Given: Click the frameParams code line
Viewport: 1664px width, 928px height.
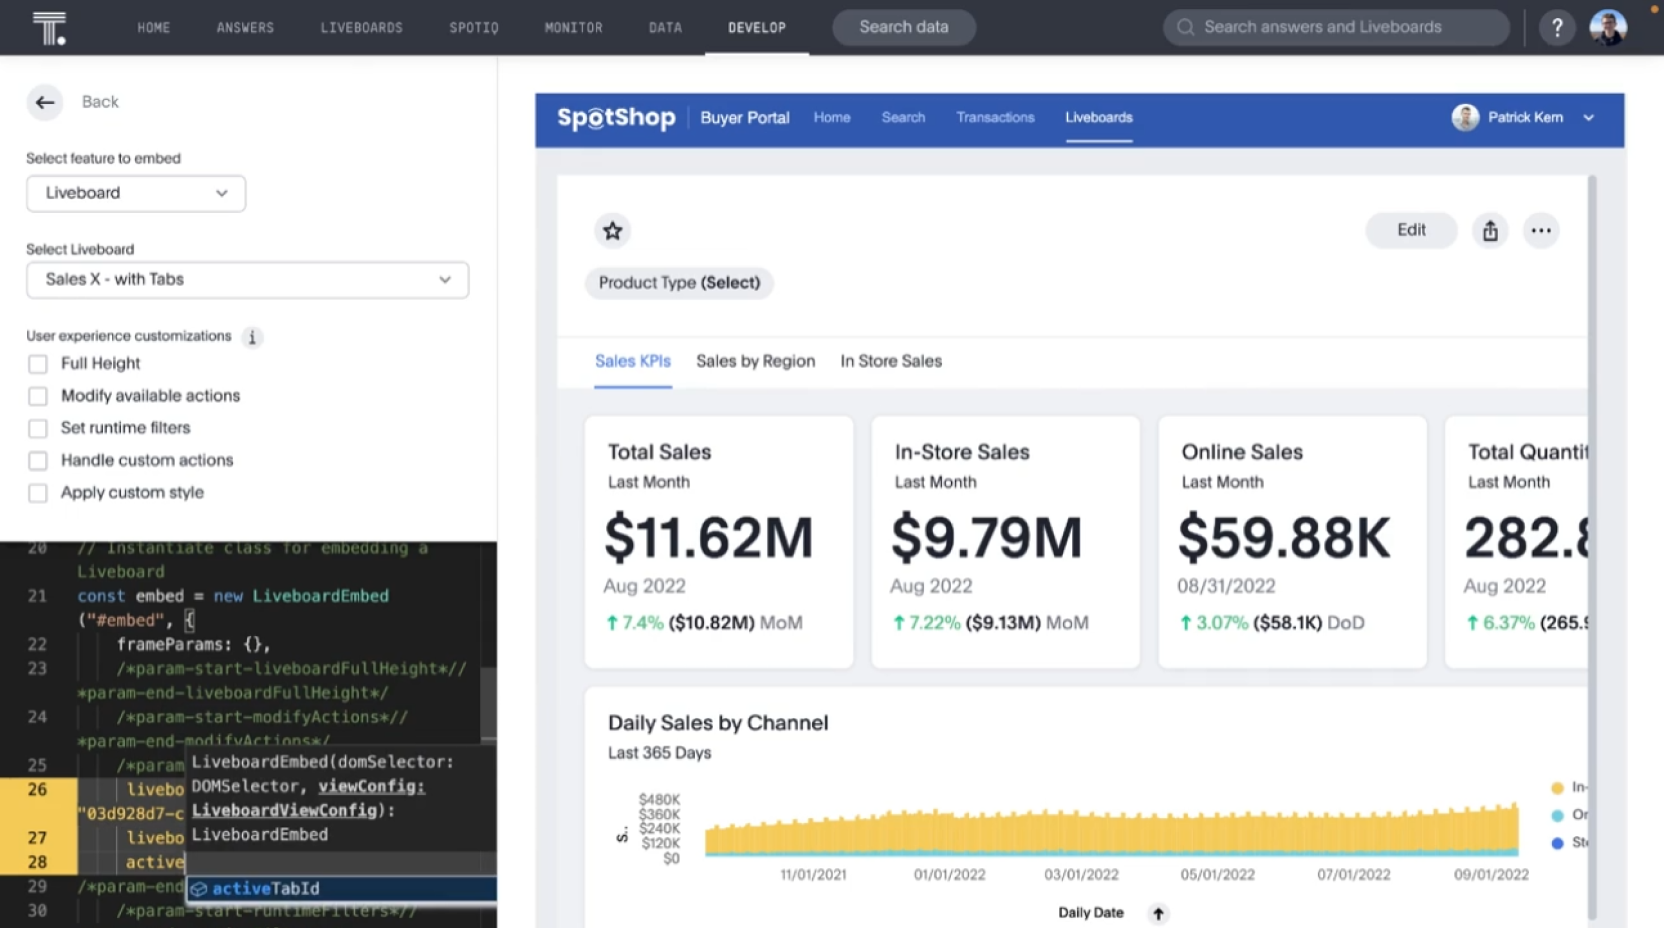Looking at the screenshot, I should (x=193, y=645).
